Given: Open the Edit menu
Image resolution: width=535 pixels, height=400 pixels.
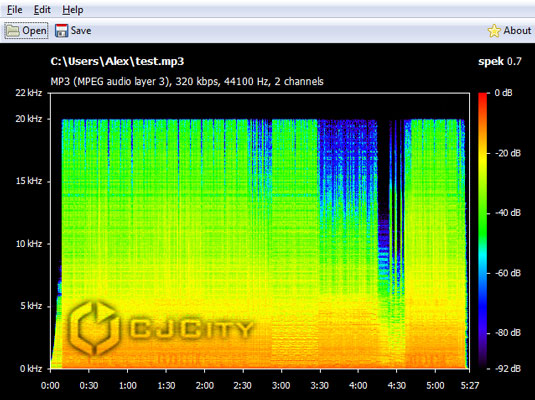Looking at the screenshot, I should point(42,10).
